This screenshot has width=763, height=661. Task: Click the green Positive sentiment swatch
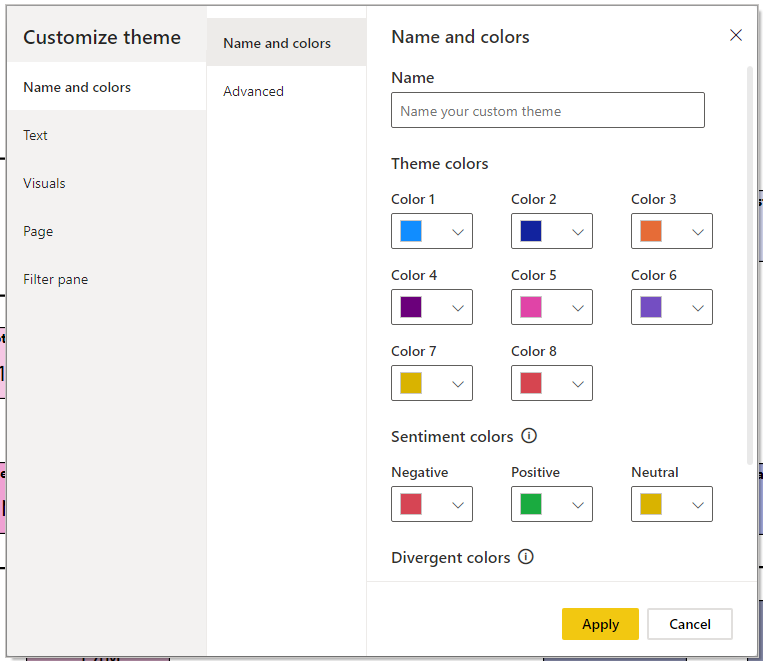(x=531, y=504)
